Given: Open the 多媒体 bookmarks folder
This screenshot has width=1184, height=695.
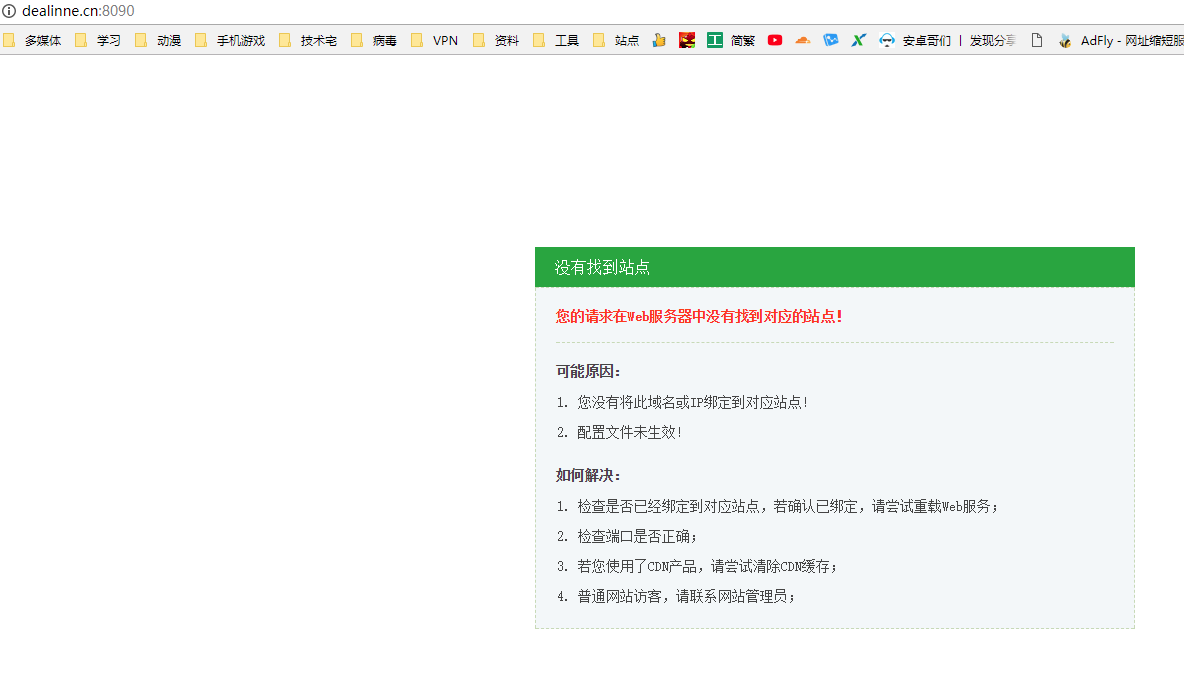Looking at the screenshot, I should (x=33, y=41).
